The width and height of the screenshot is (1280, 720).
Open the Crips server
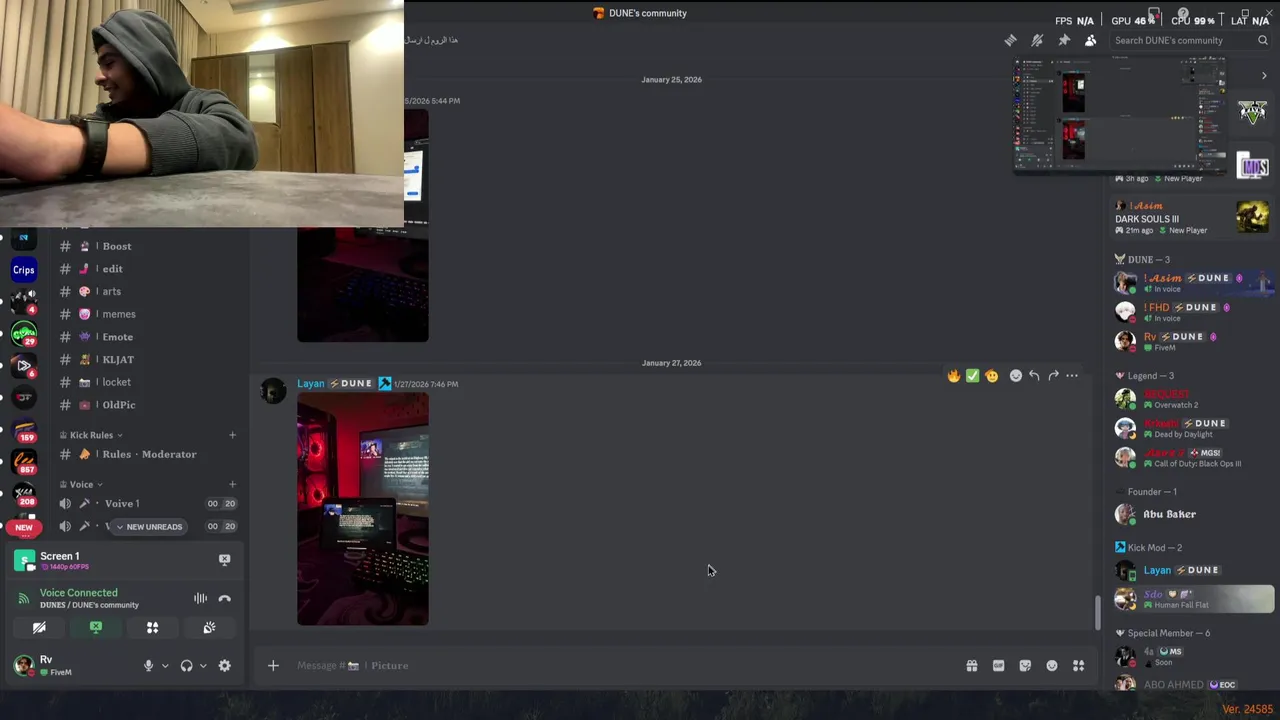click(x=24, y=269)
